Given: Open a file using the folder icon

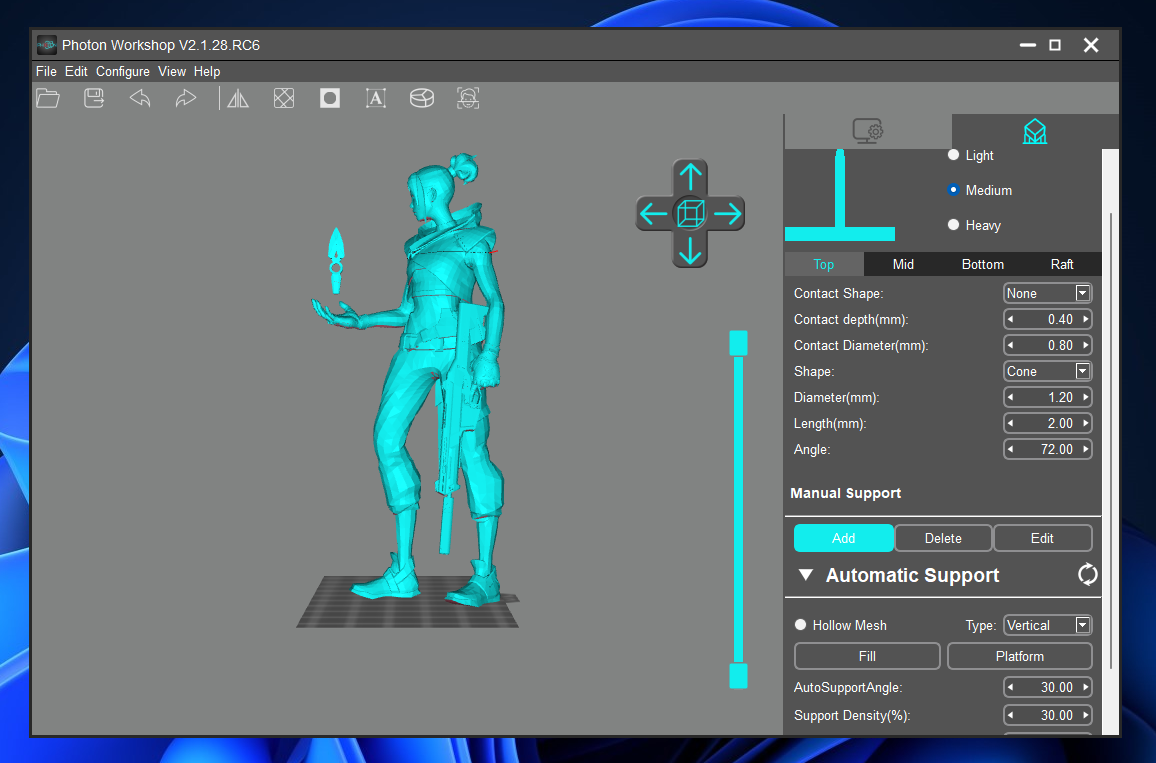Looking at the screenshot, I should click(47, 97).
